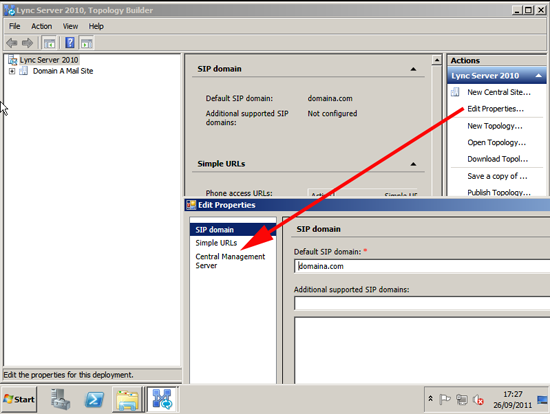
Task: Launch PowerShell from the taskbar
Action: pyautogui.click(x=94, y=399)
